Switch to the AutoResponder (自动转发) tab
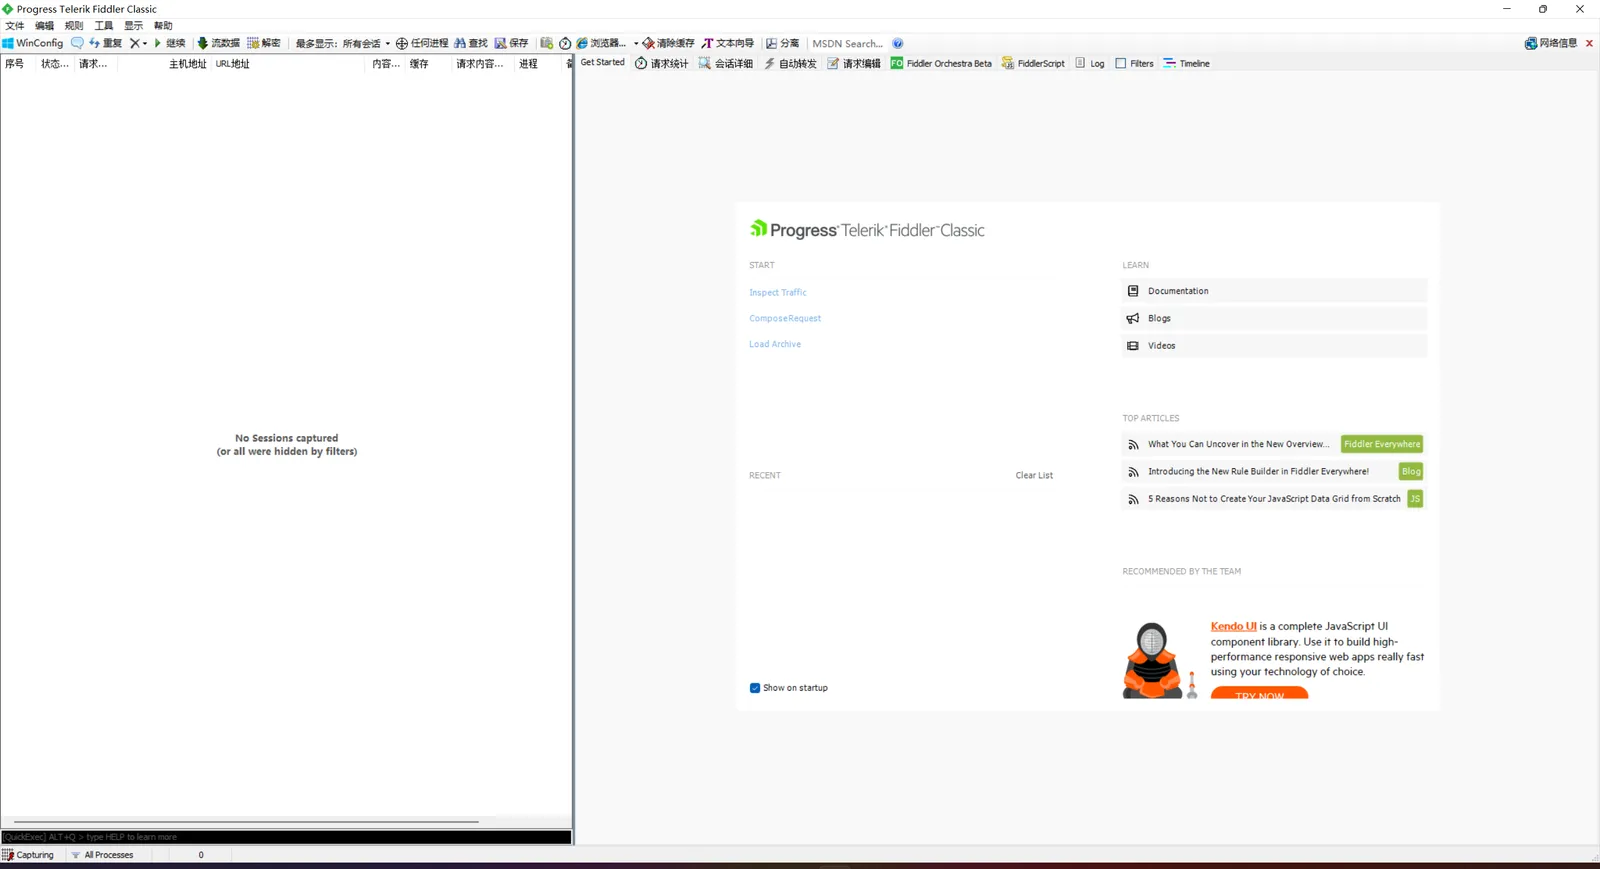Screen dimensions: 1600x869 [x=790, y=63]
